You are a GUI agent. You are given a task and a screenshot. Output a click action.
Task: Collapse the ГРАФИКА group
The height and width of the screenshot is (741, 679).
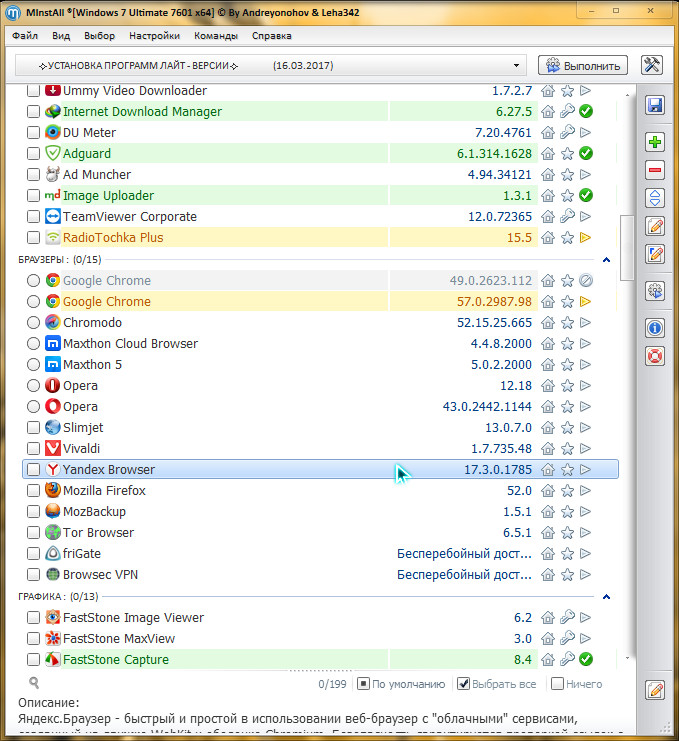click(x=606, y=596)
